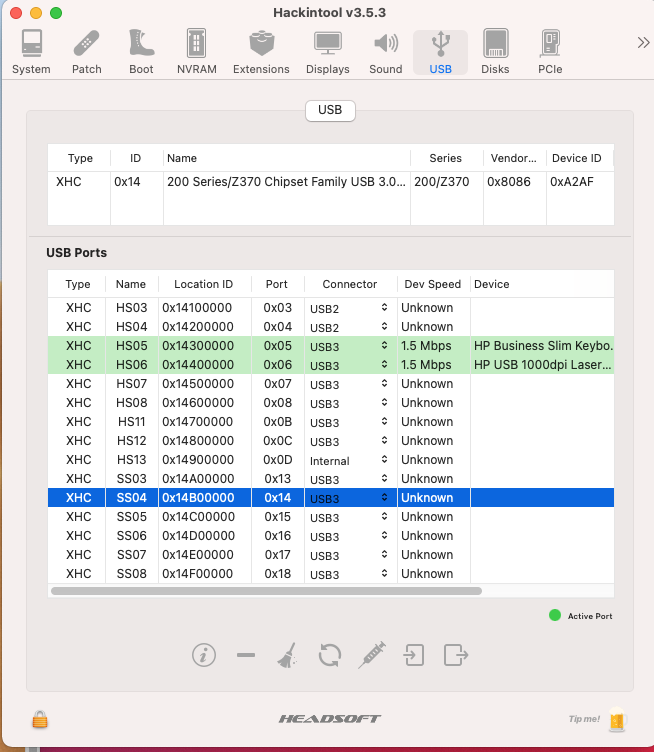Screen dimensions: 654x752
Task: Click the Tip me beer mug icon
Action: tap(617, 719)
